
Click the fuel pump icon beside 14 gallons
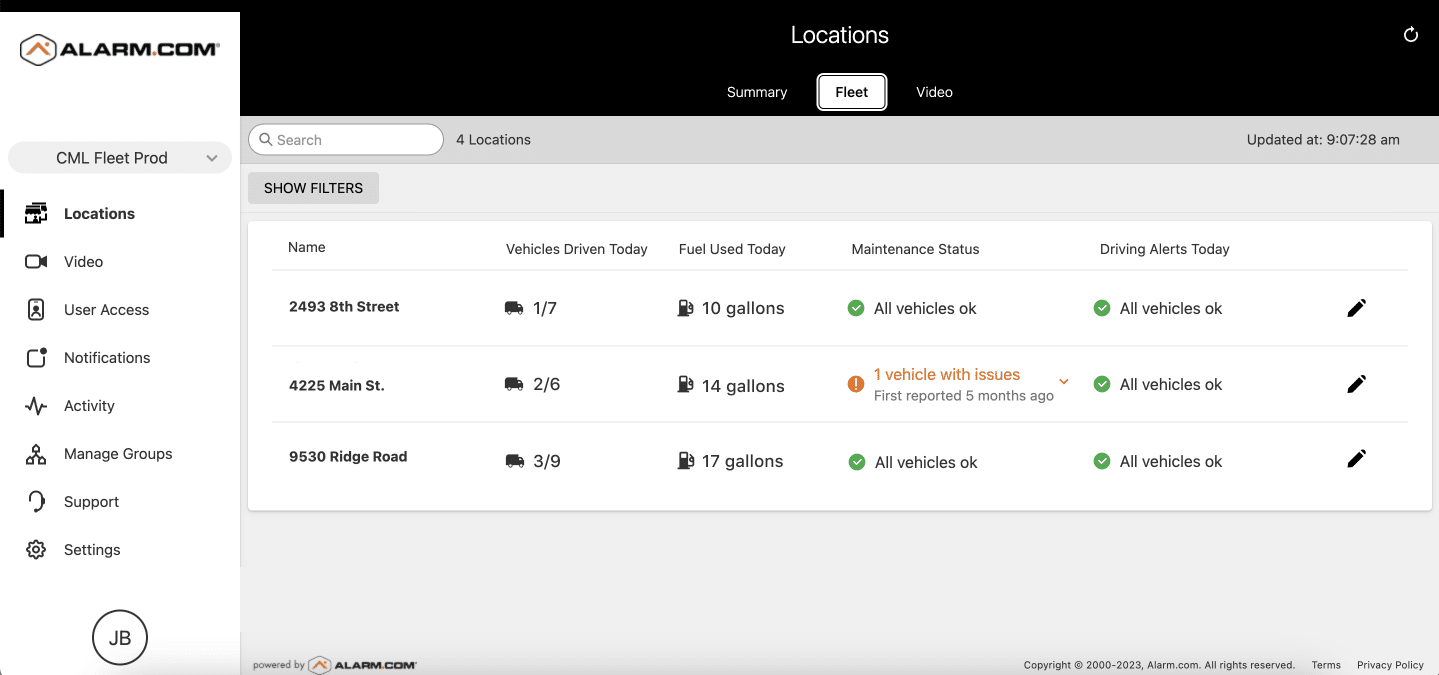(685, 384)
